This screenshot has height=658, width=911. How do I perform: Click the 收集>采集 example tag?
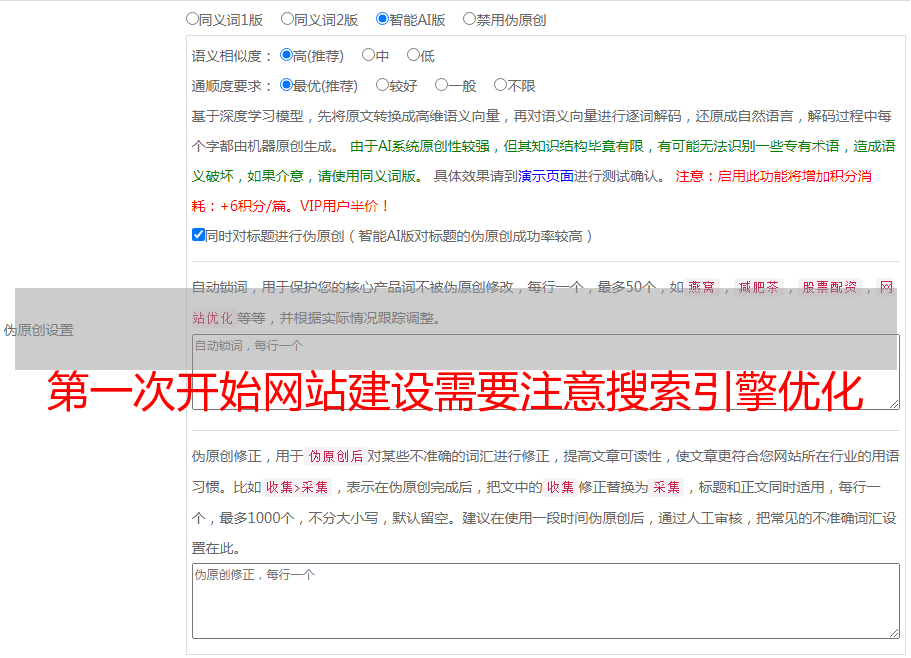(x=297, y=487)
